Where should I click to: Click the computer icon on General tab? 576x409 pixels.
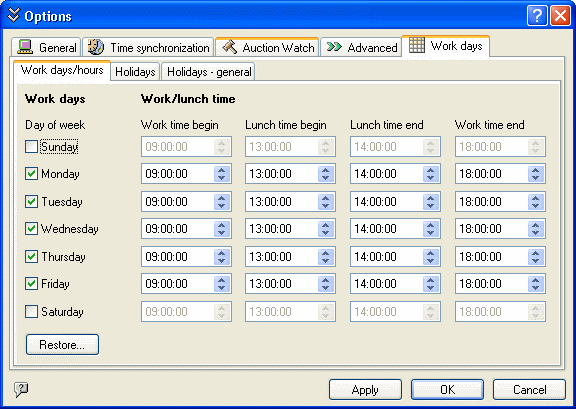coord(25,47)
